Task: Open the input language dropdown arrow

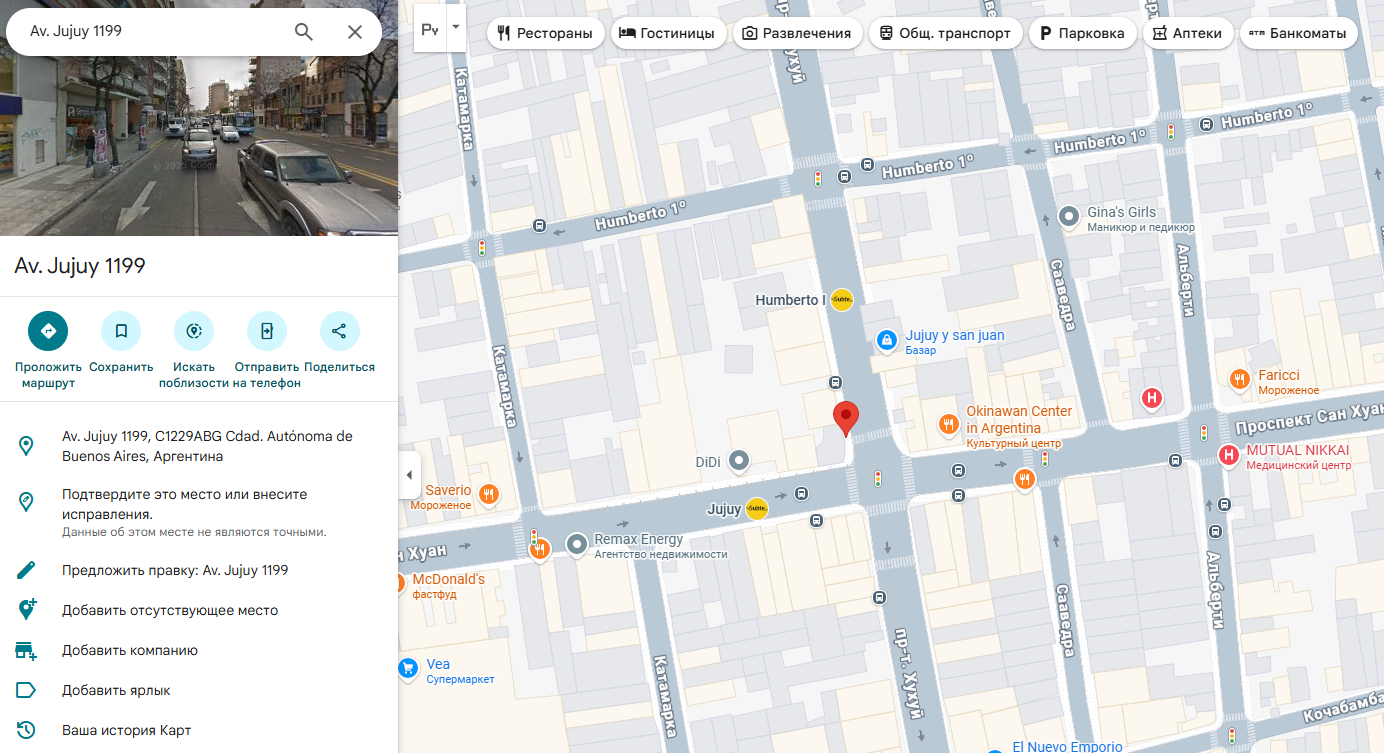Action: [x=456, y=28]
